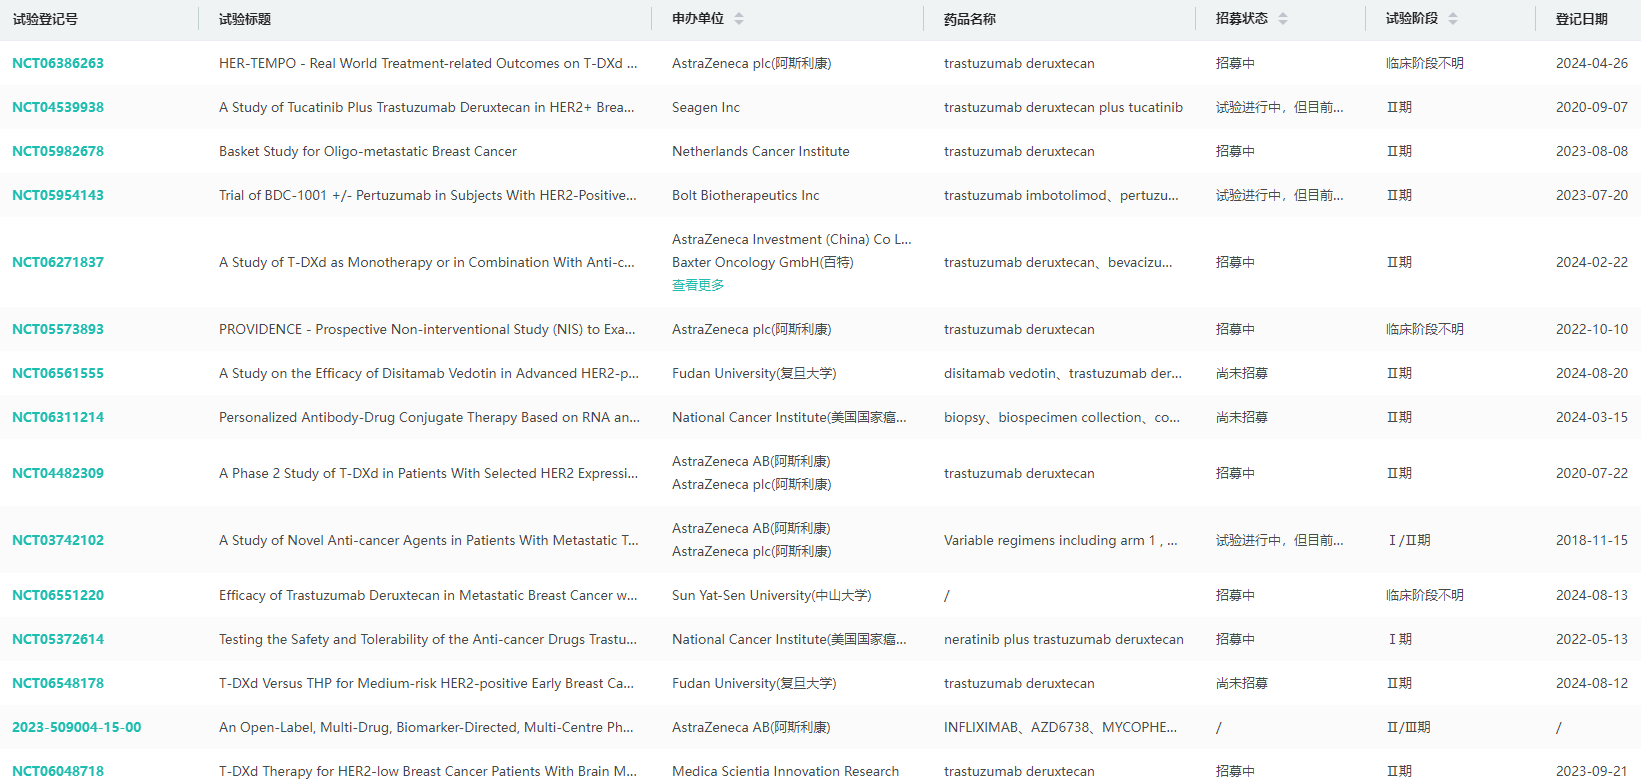
Task: Open trial NCT05954143
Action: [x=58, y=195]
